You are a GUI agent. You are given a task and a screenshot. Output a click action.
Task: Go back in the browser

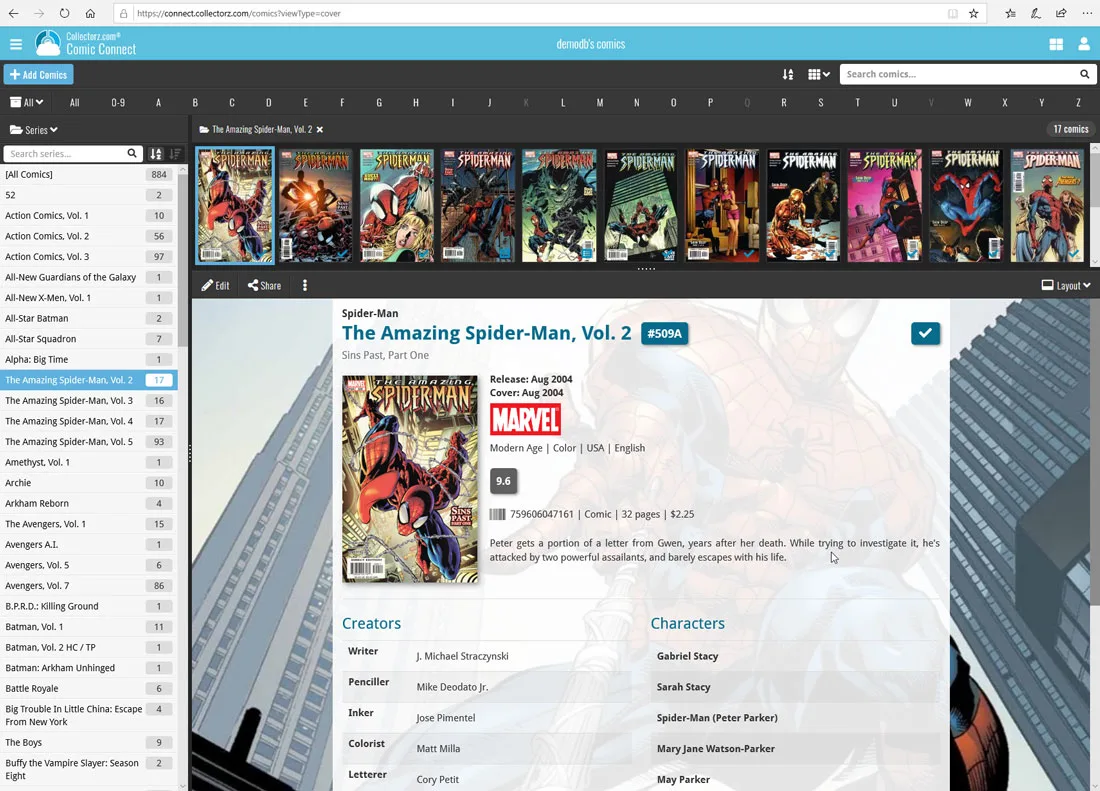pos(13,13)
